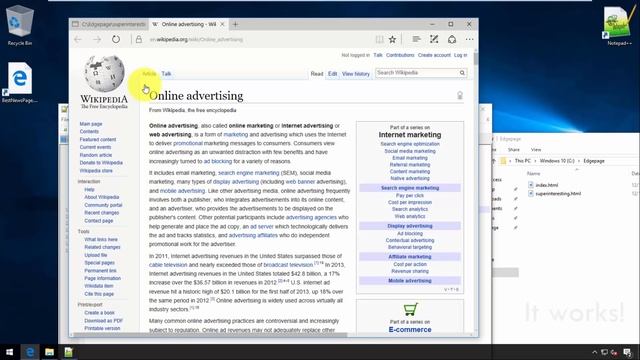The image size is (640, 360).
Task: Open the Action Center tray icon
Action: click(x=627, y=352)
